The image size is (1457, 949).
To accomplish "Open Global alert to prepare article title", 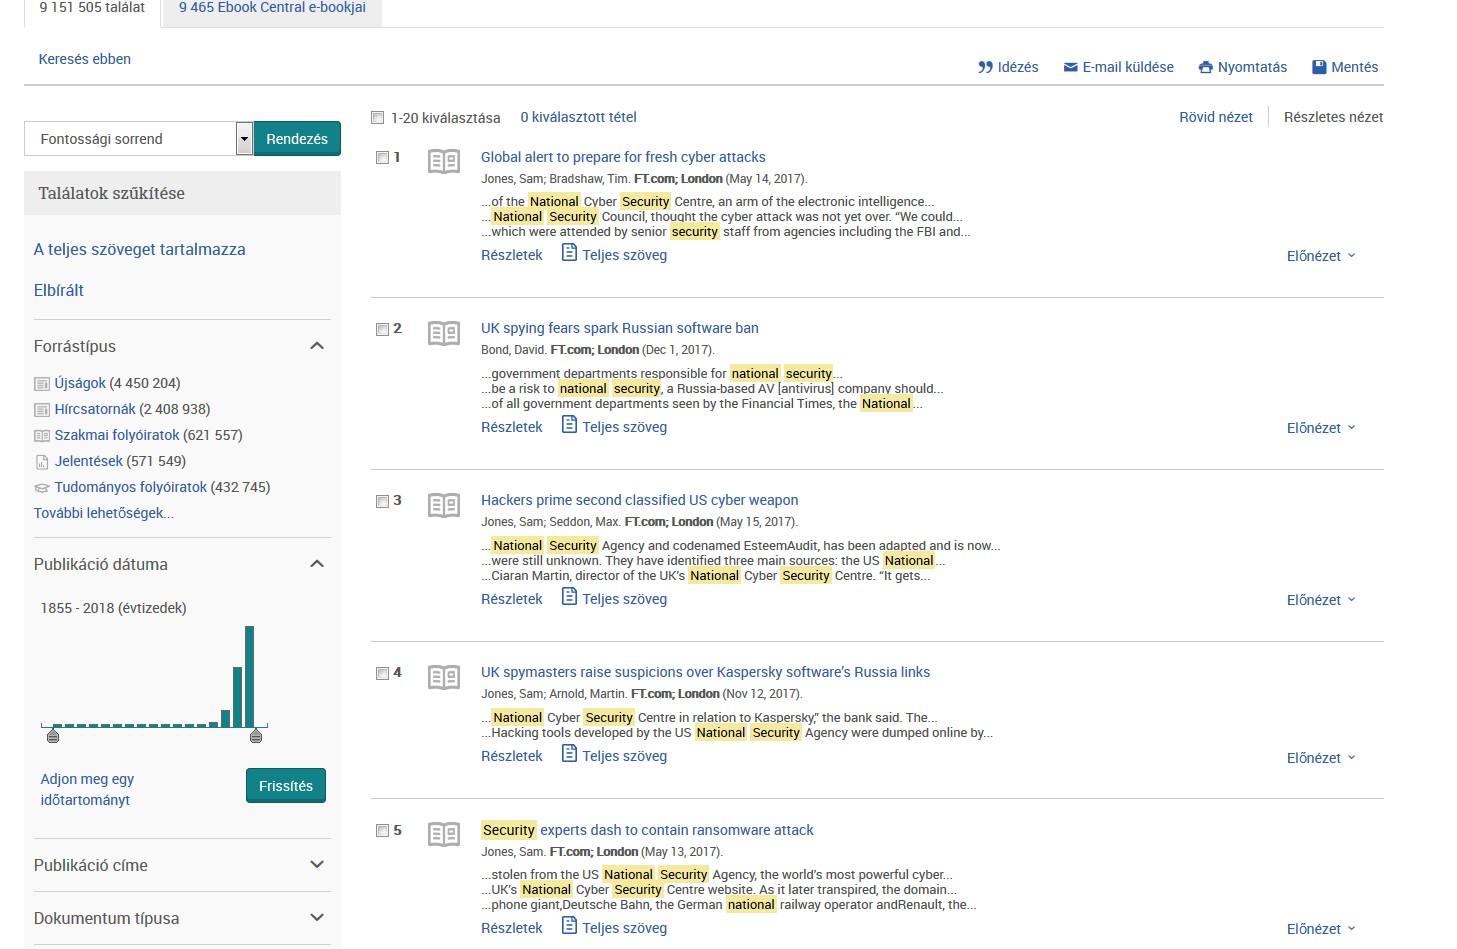I will (623, 157).
